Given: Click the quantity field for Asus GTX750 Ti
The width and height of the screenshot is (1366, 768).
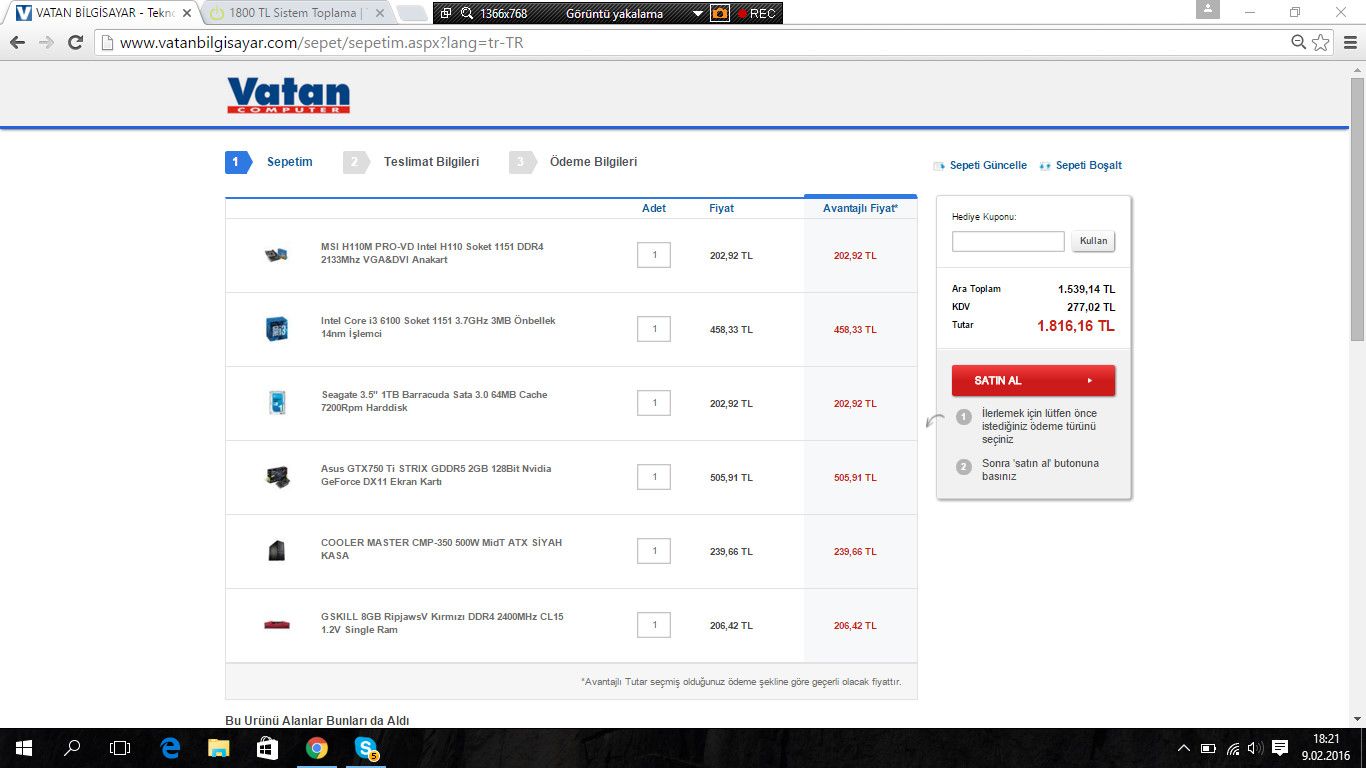Looking at the screenshot, I should (x=654, y=477).
